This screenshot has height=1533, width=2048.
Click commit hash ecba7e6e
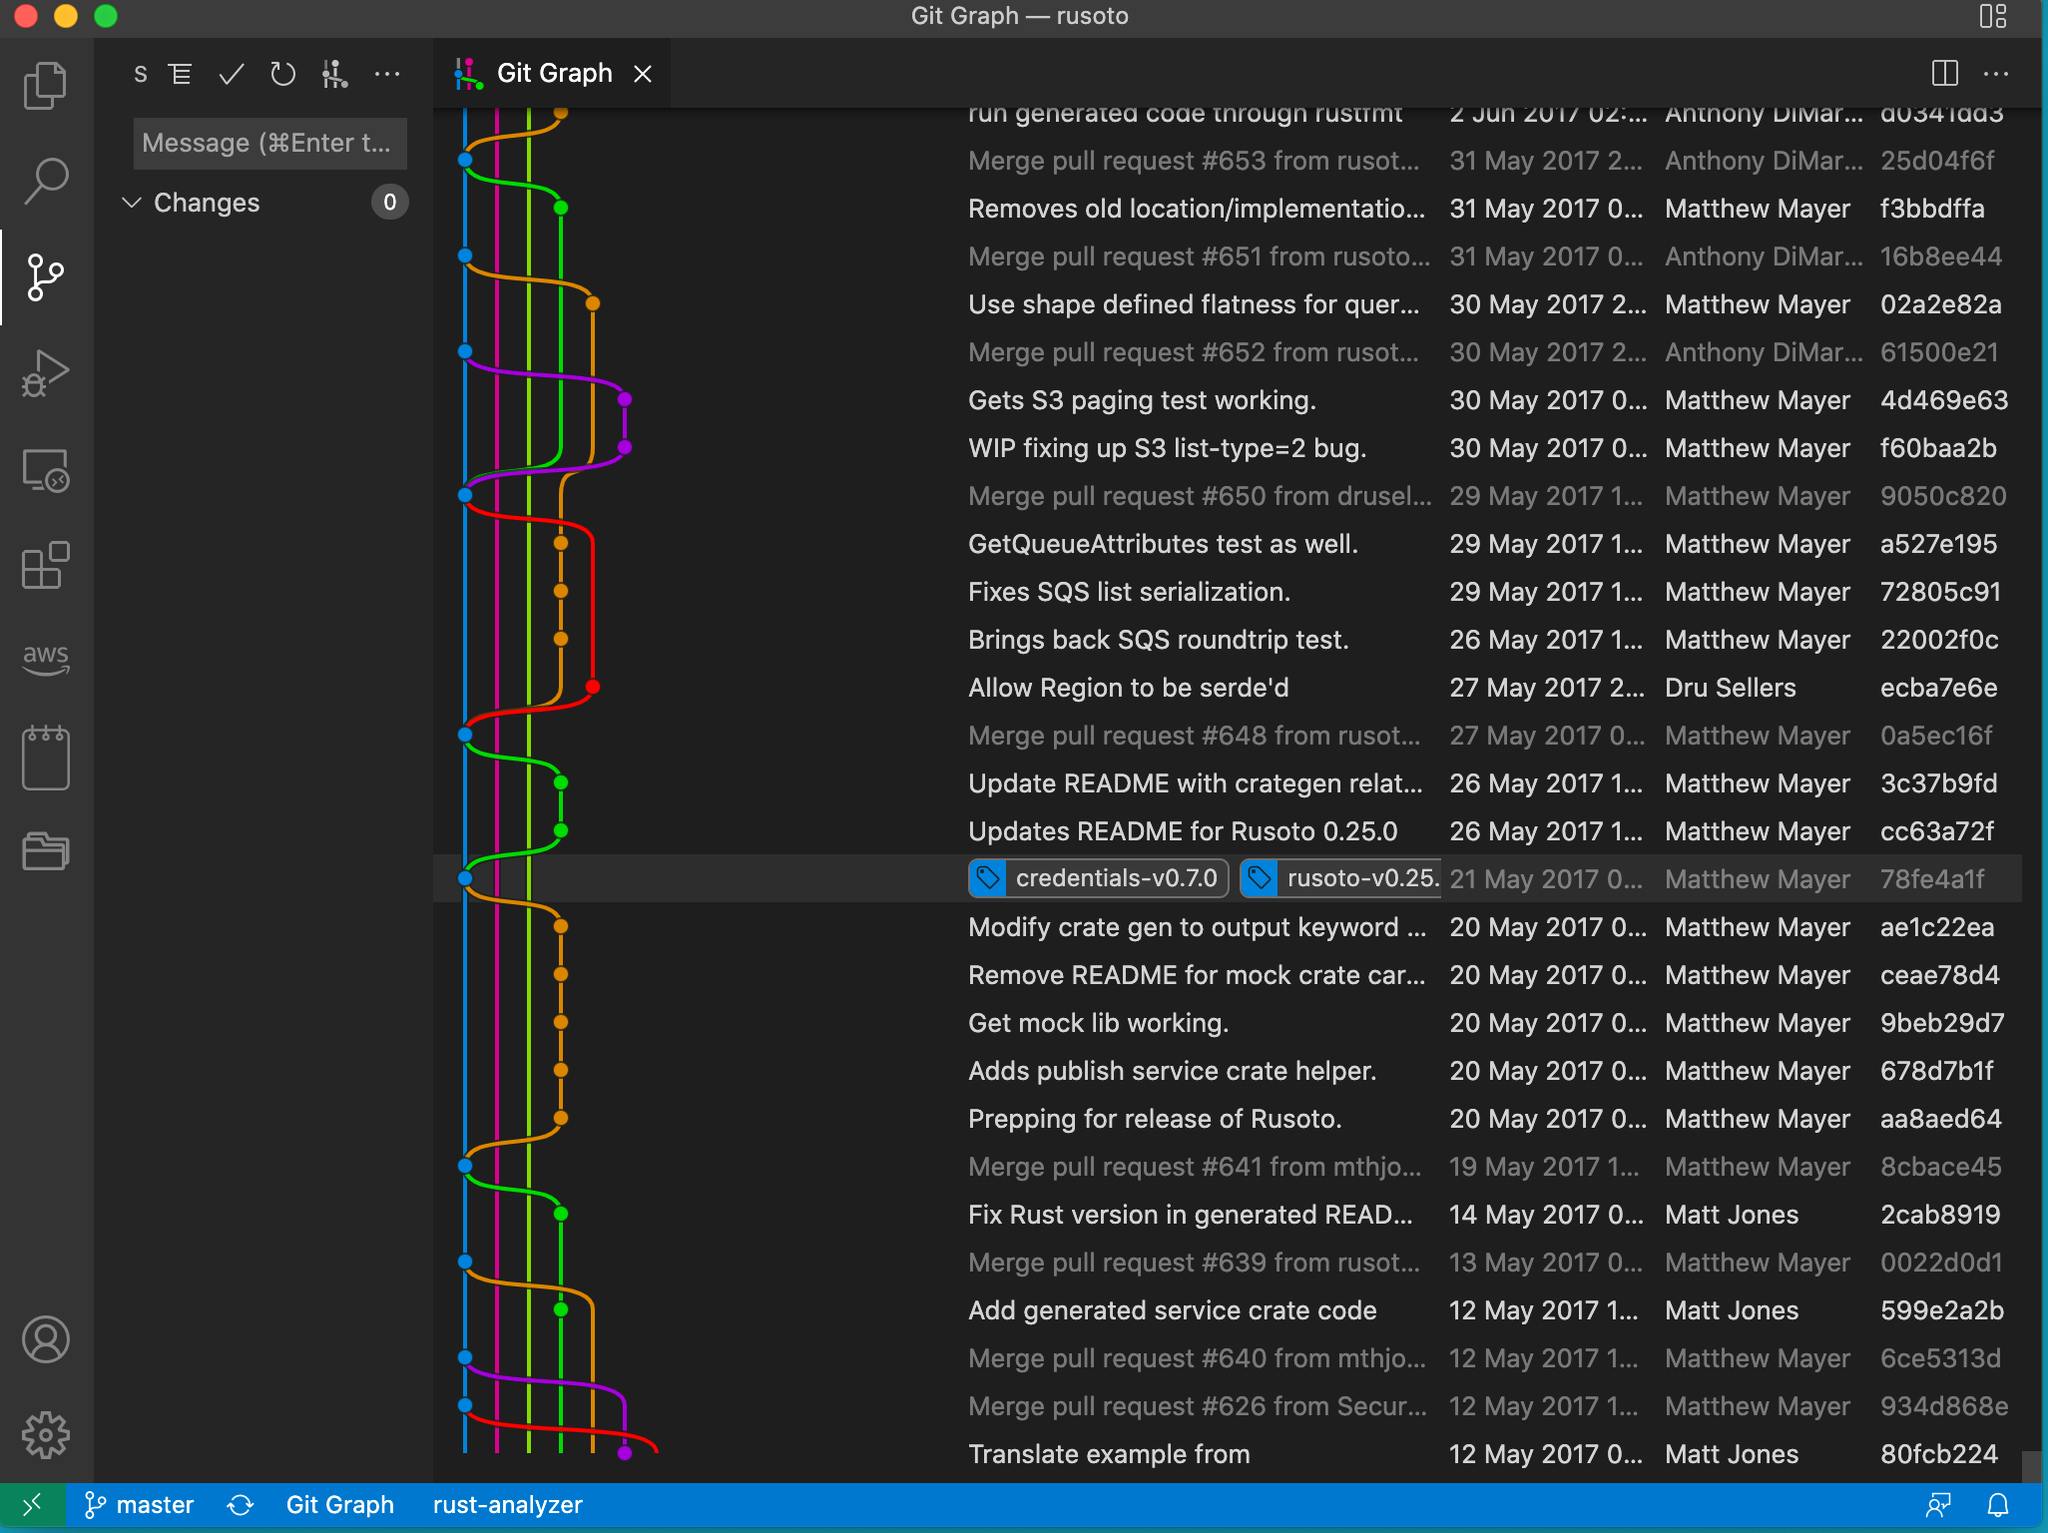(x=1939, y=688)
